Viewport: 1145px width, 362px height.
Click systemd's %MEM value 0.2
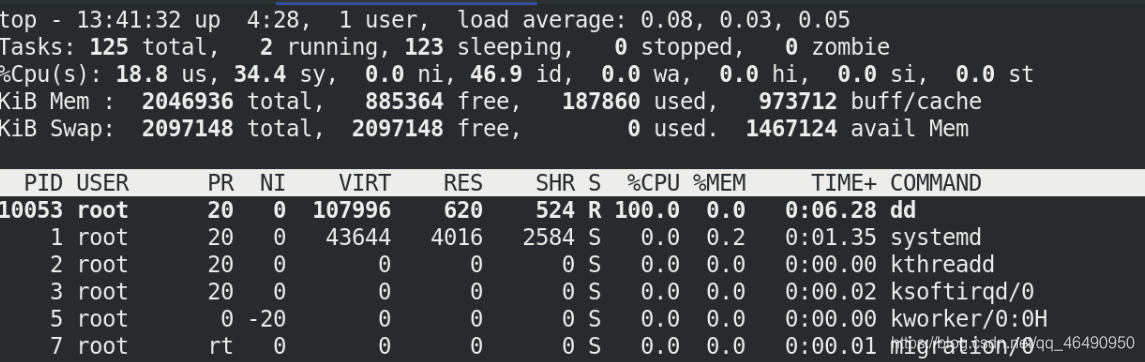tap(726, 237)
